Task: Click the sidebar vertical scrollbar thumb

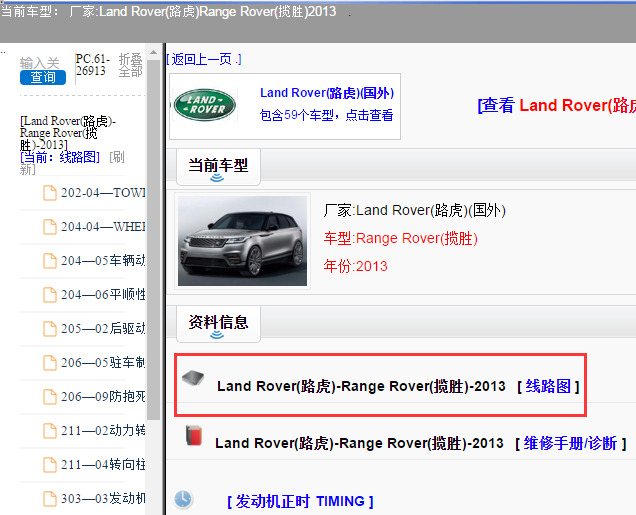Action: pyautogui.click(x=153, y=240)
